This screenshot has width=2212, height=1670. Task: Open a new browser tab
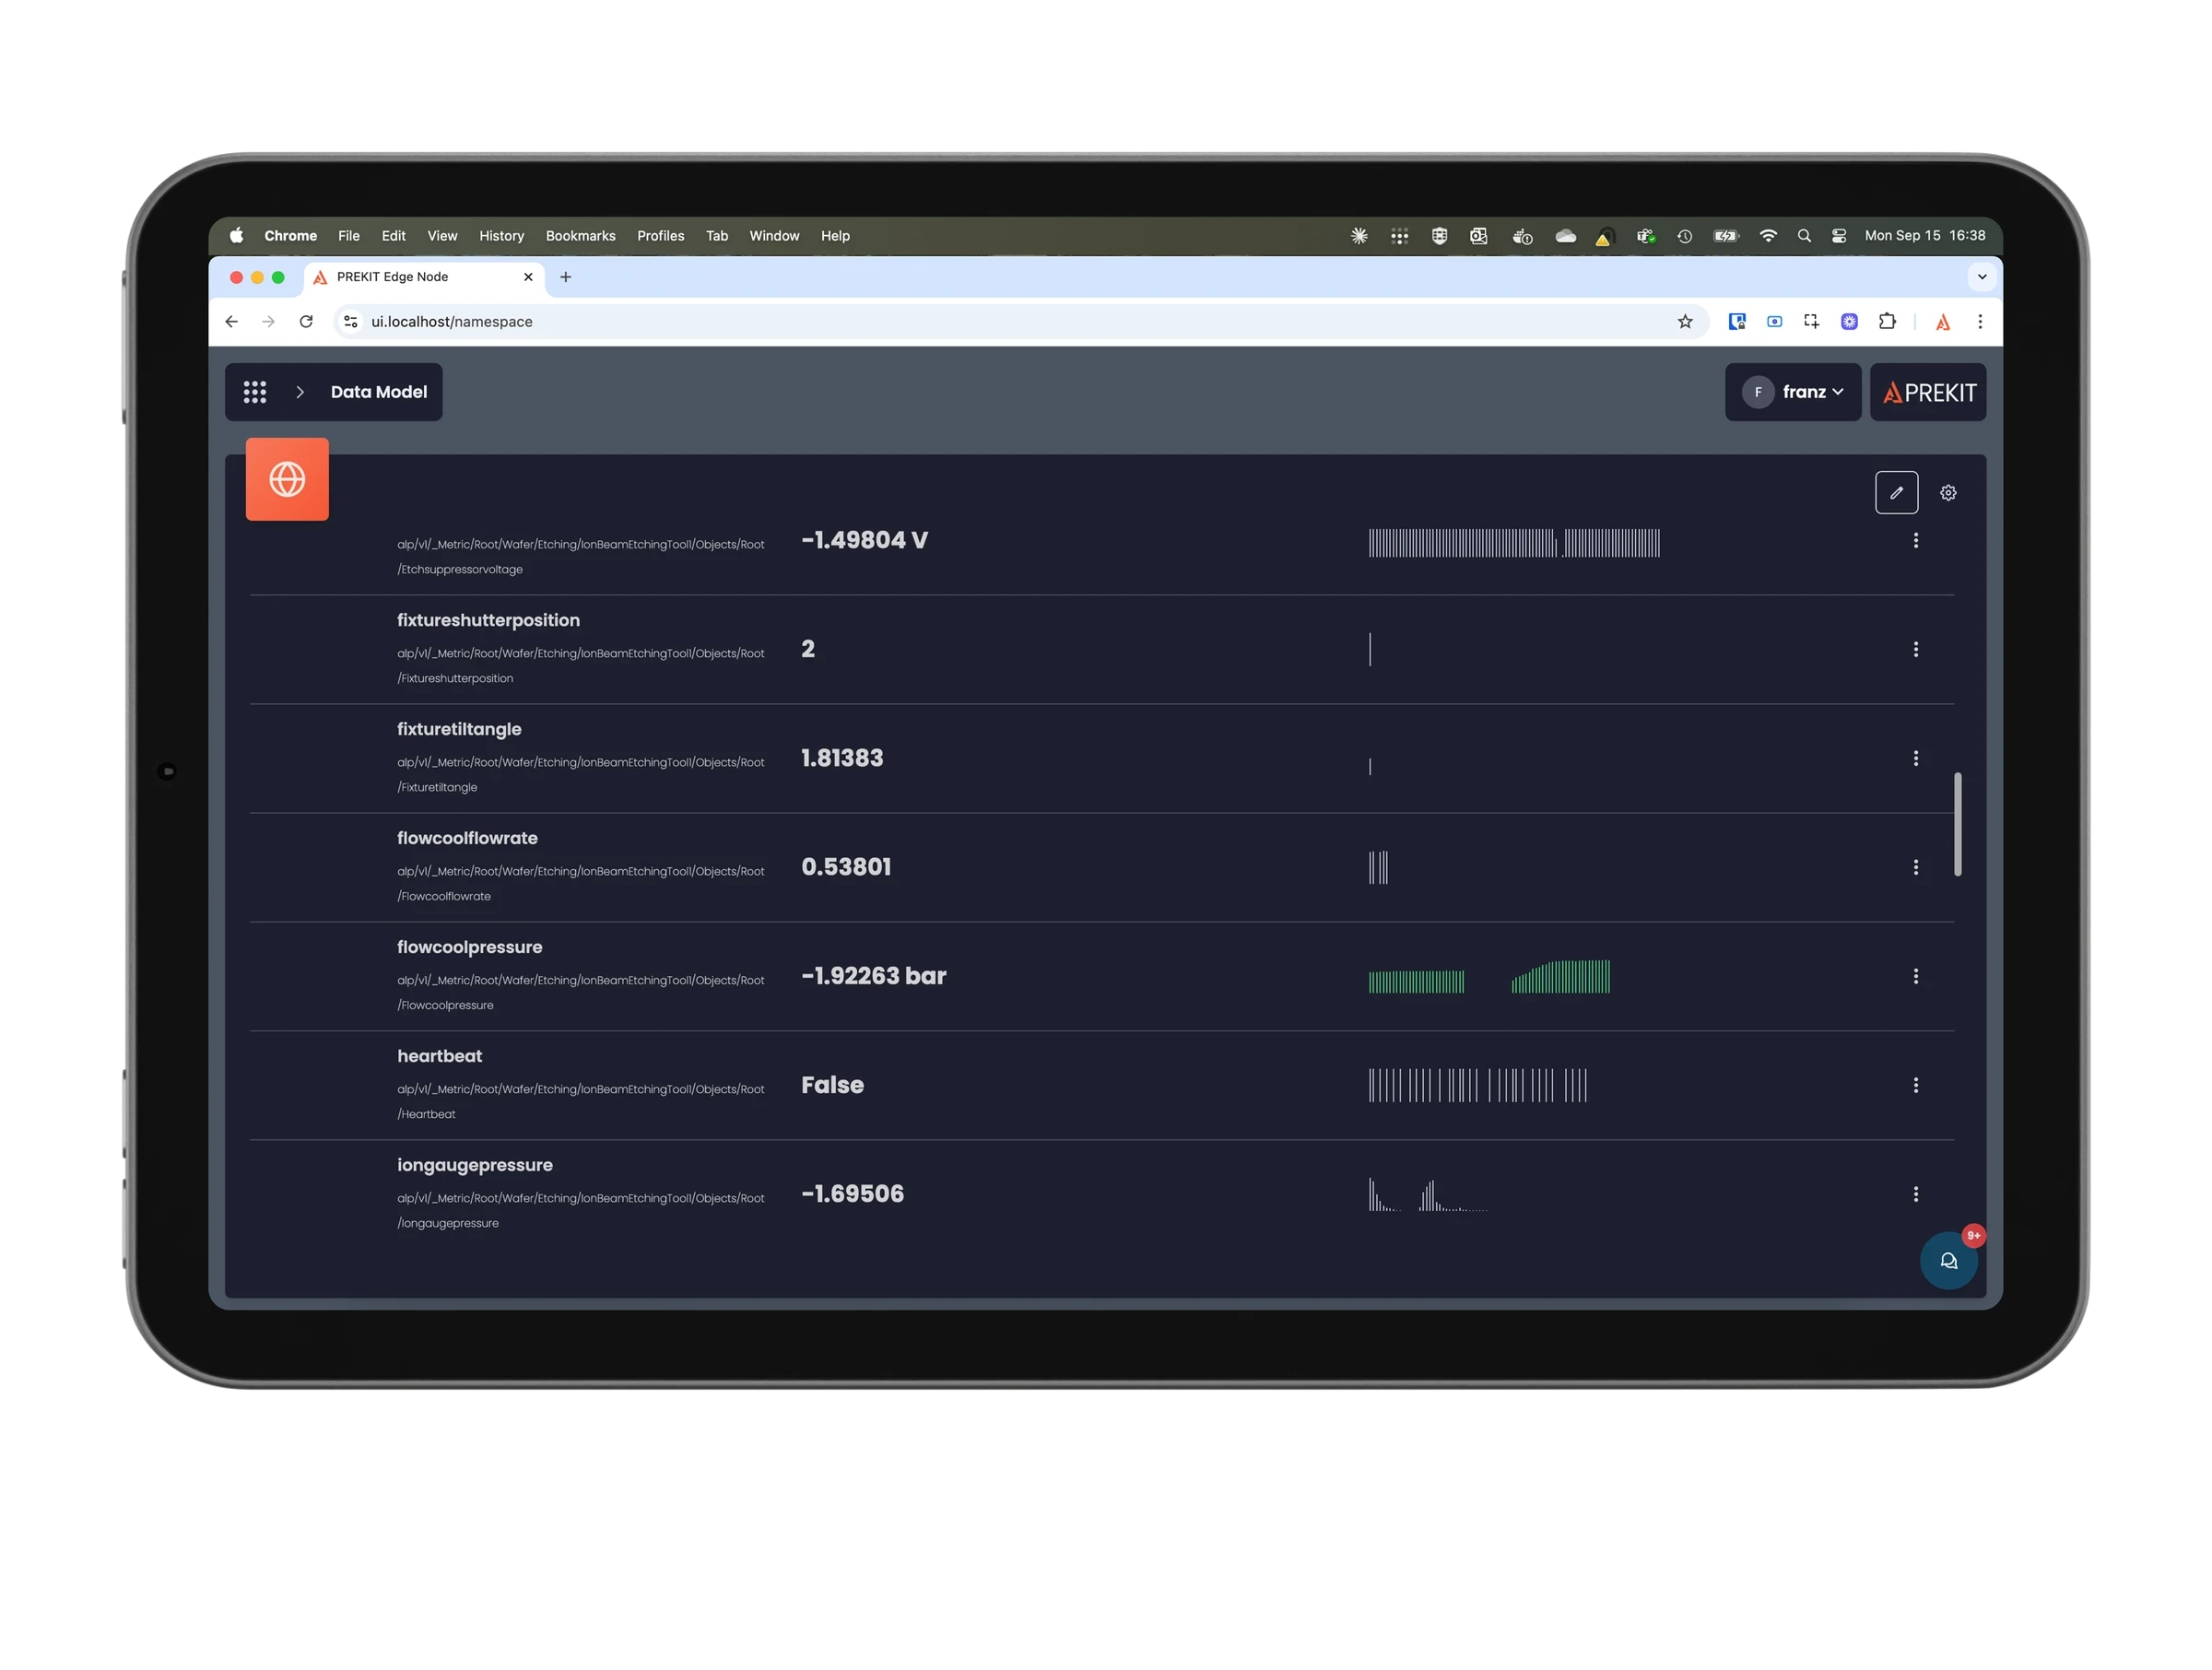tap(566, 277)
